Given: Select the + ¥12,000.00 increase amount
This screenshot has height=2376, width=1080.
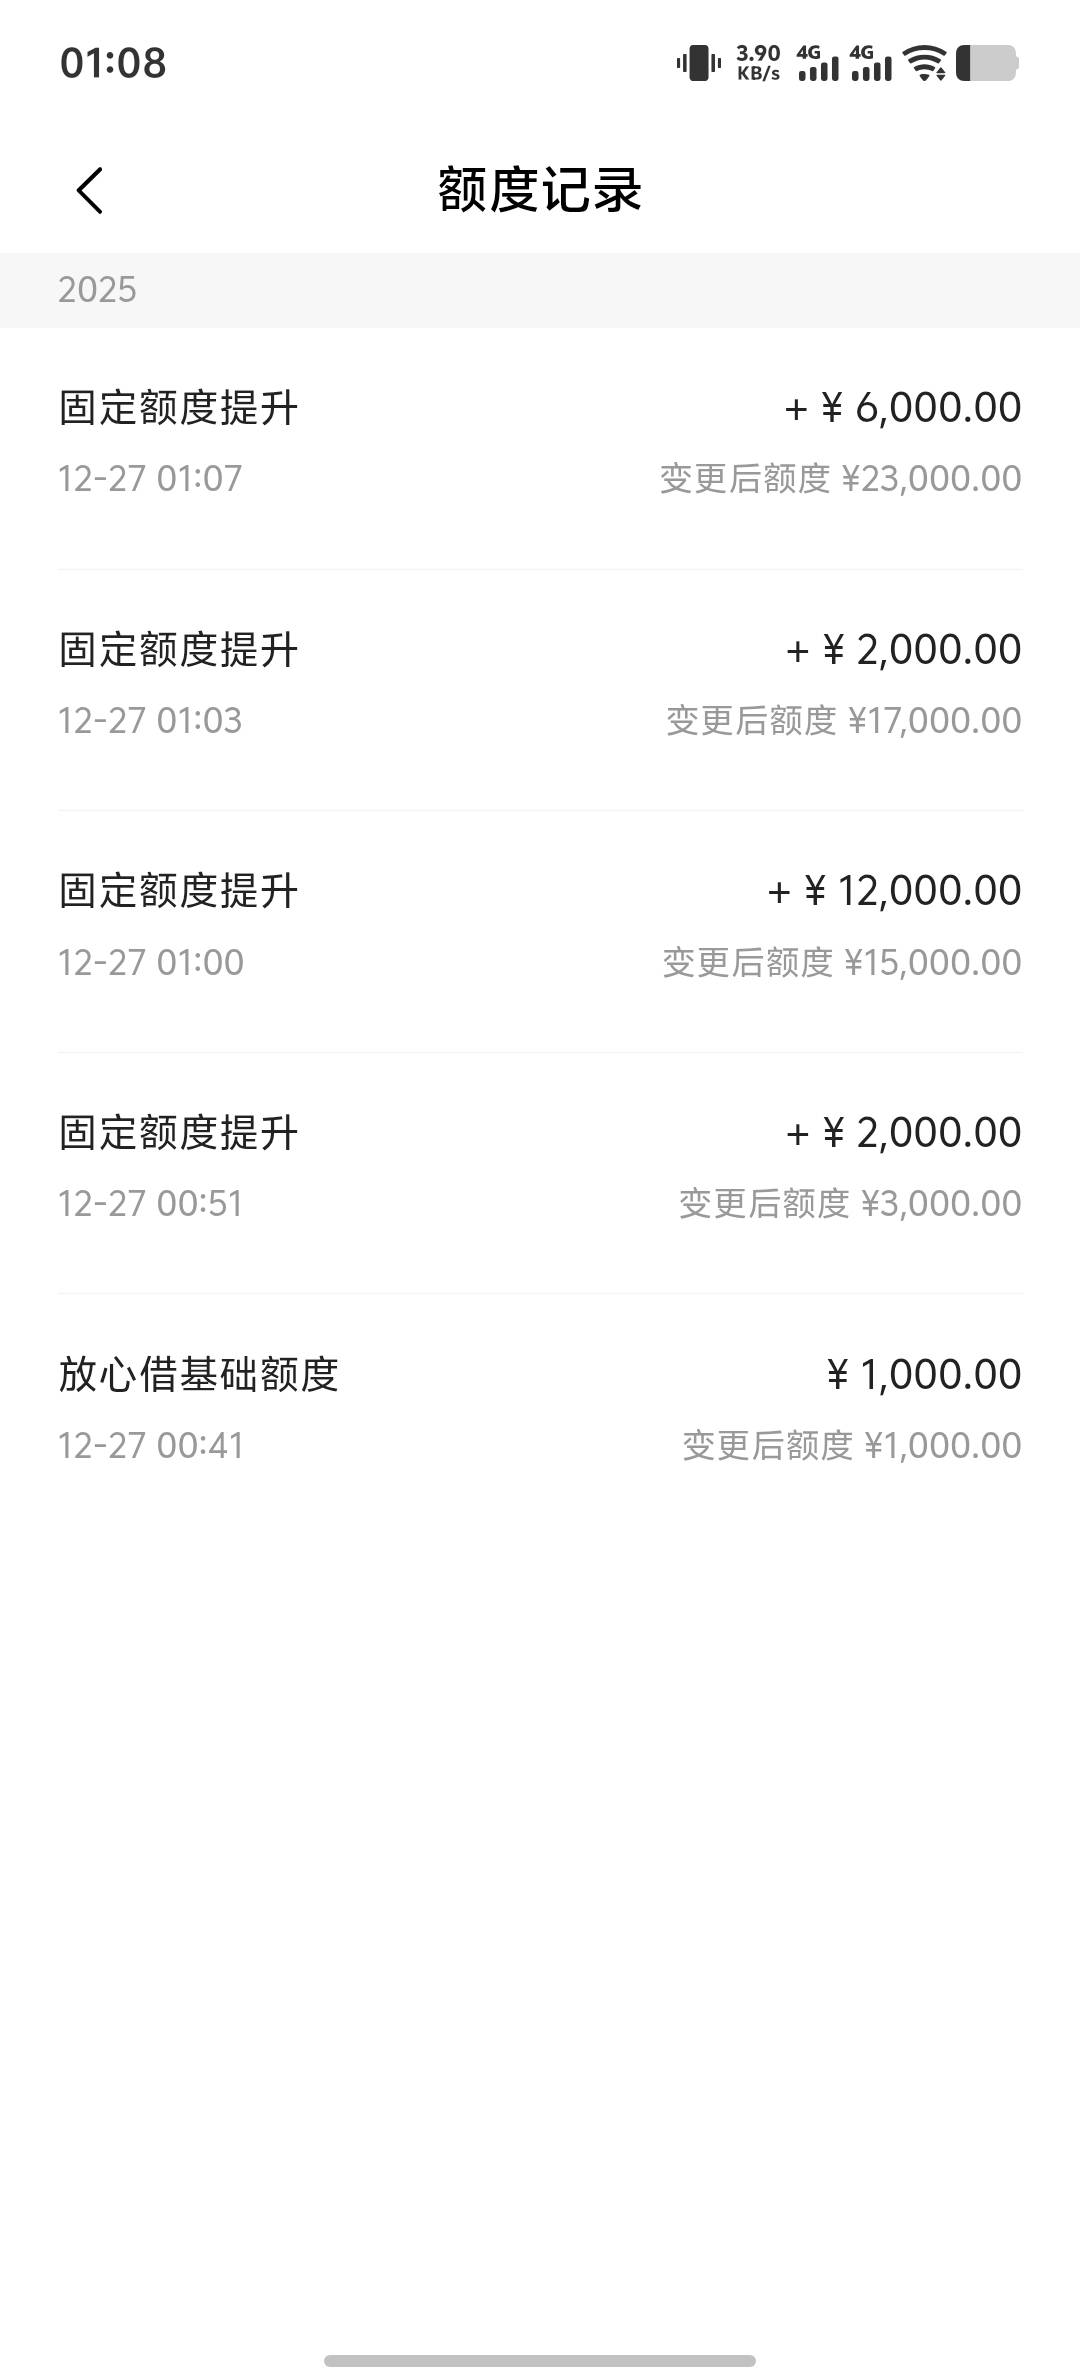Looking at the screenshot, I should click(894, 891).
